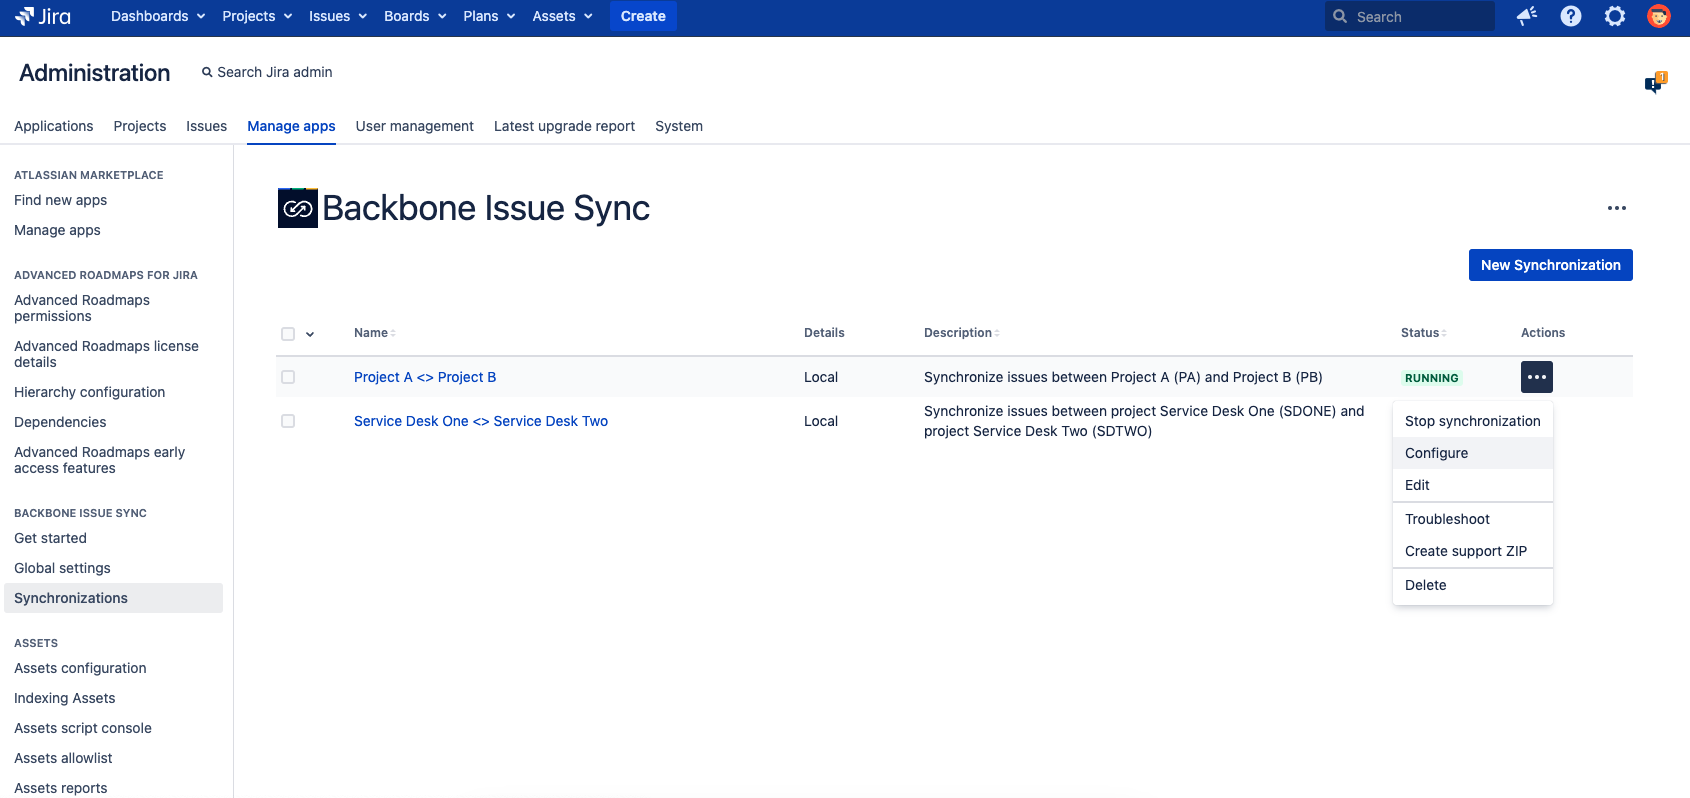
Task: Open the bulk selection dropdown arrow
Action: (310, 334)
